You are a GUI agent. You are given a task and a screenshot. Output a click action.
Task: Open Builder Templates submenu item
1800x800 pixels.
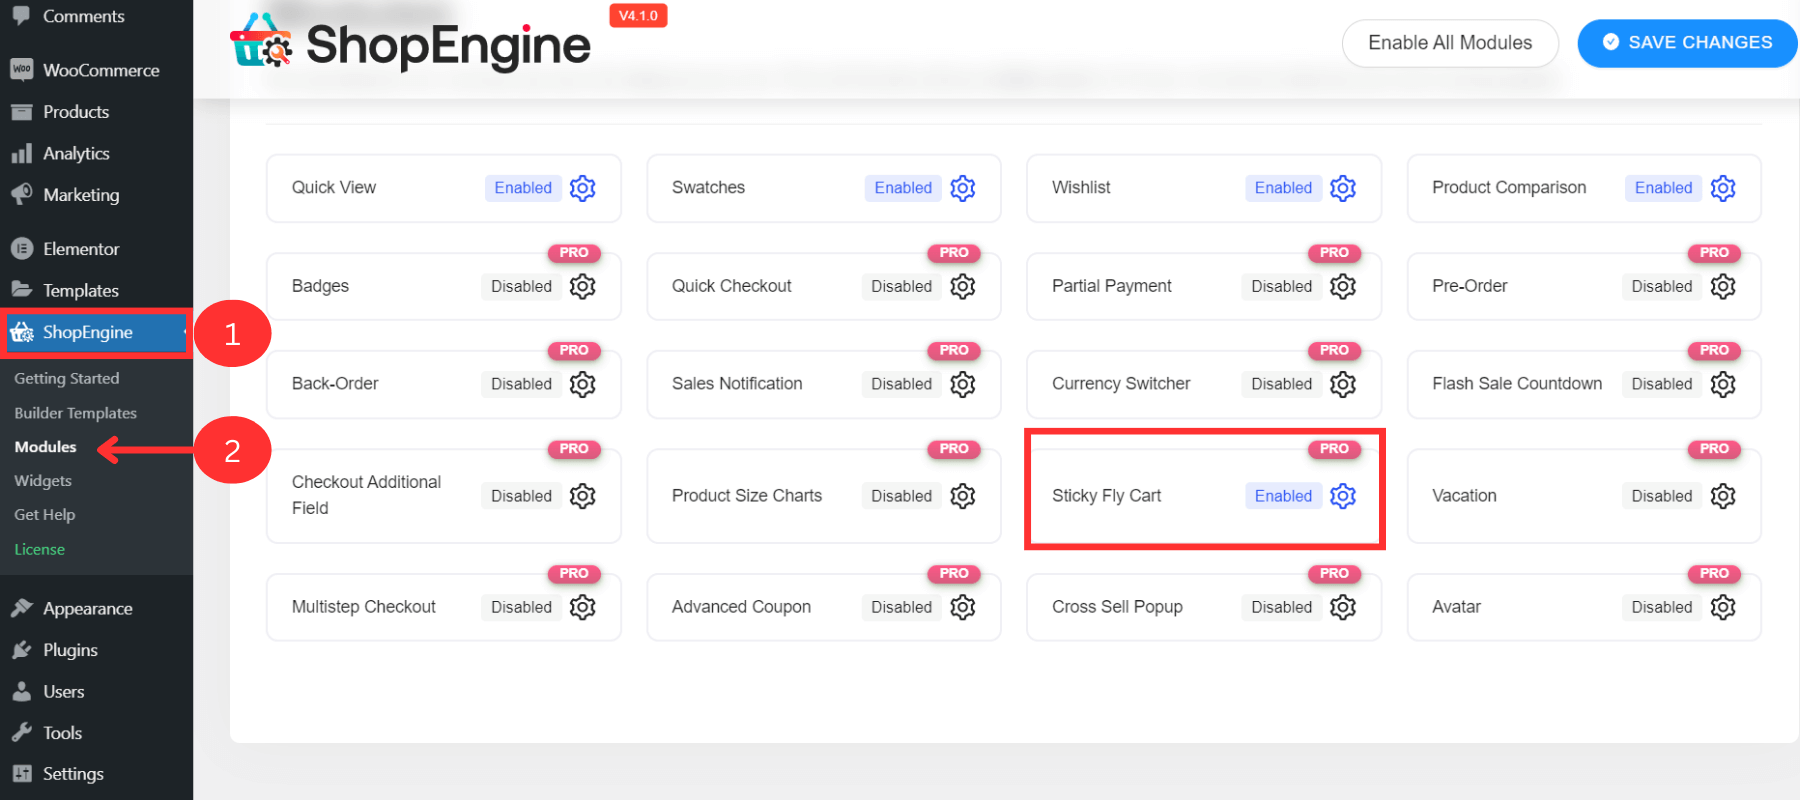[75, 413]
